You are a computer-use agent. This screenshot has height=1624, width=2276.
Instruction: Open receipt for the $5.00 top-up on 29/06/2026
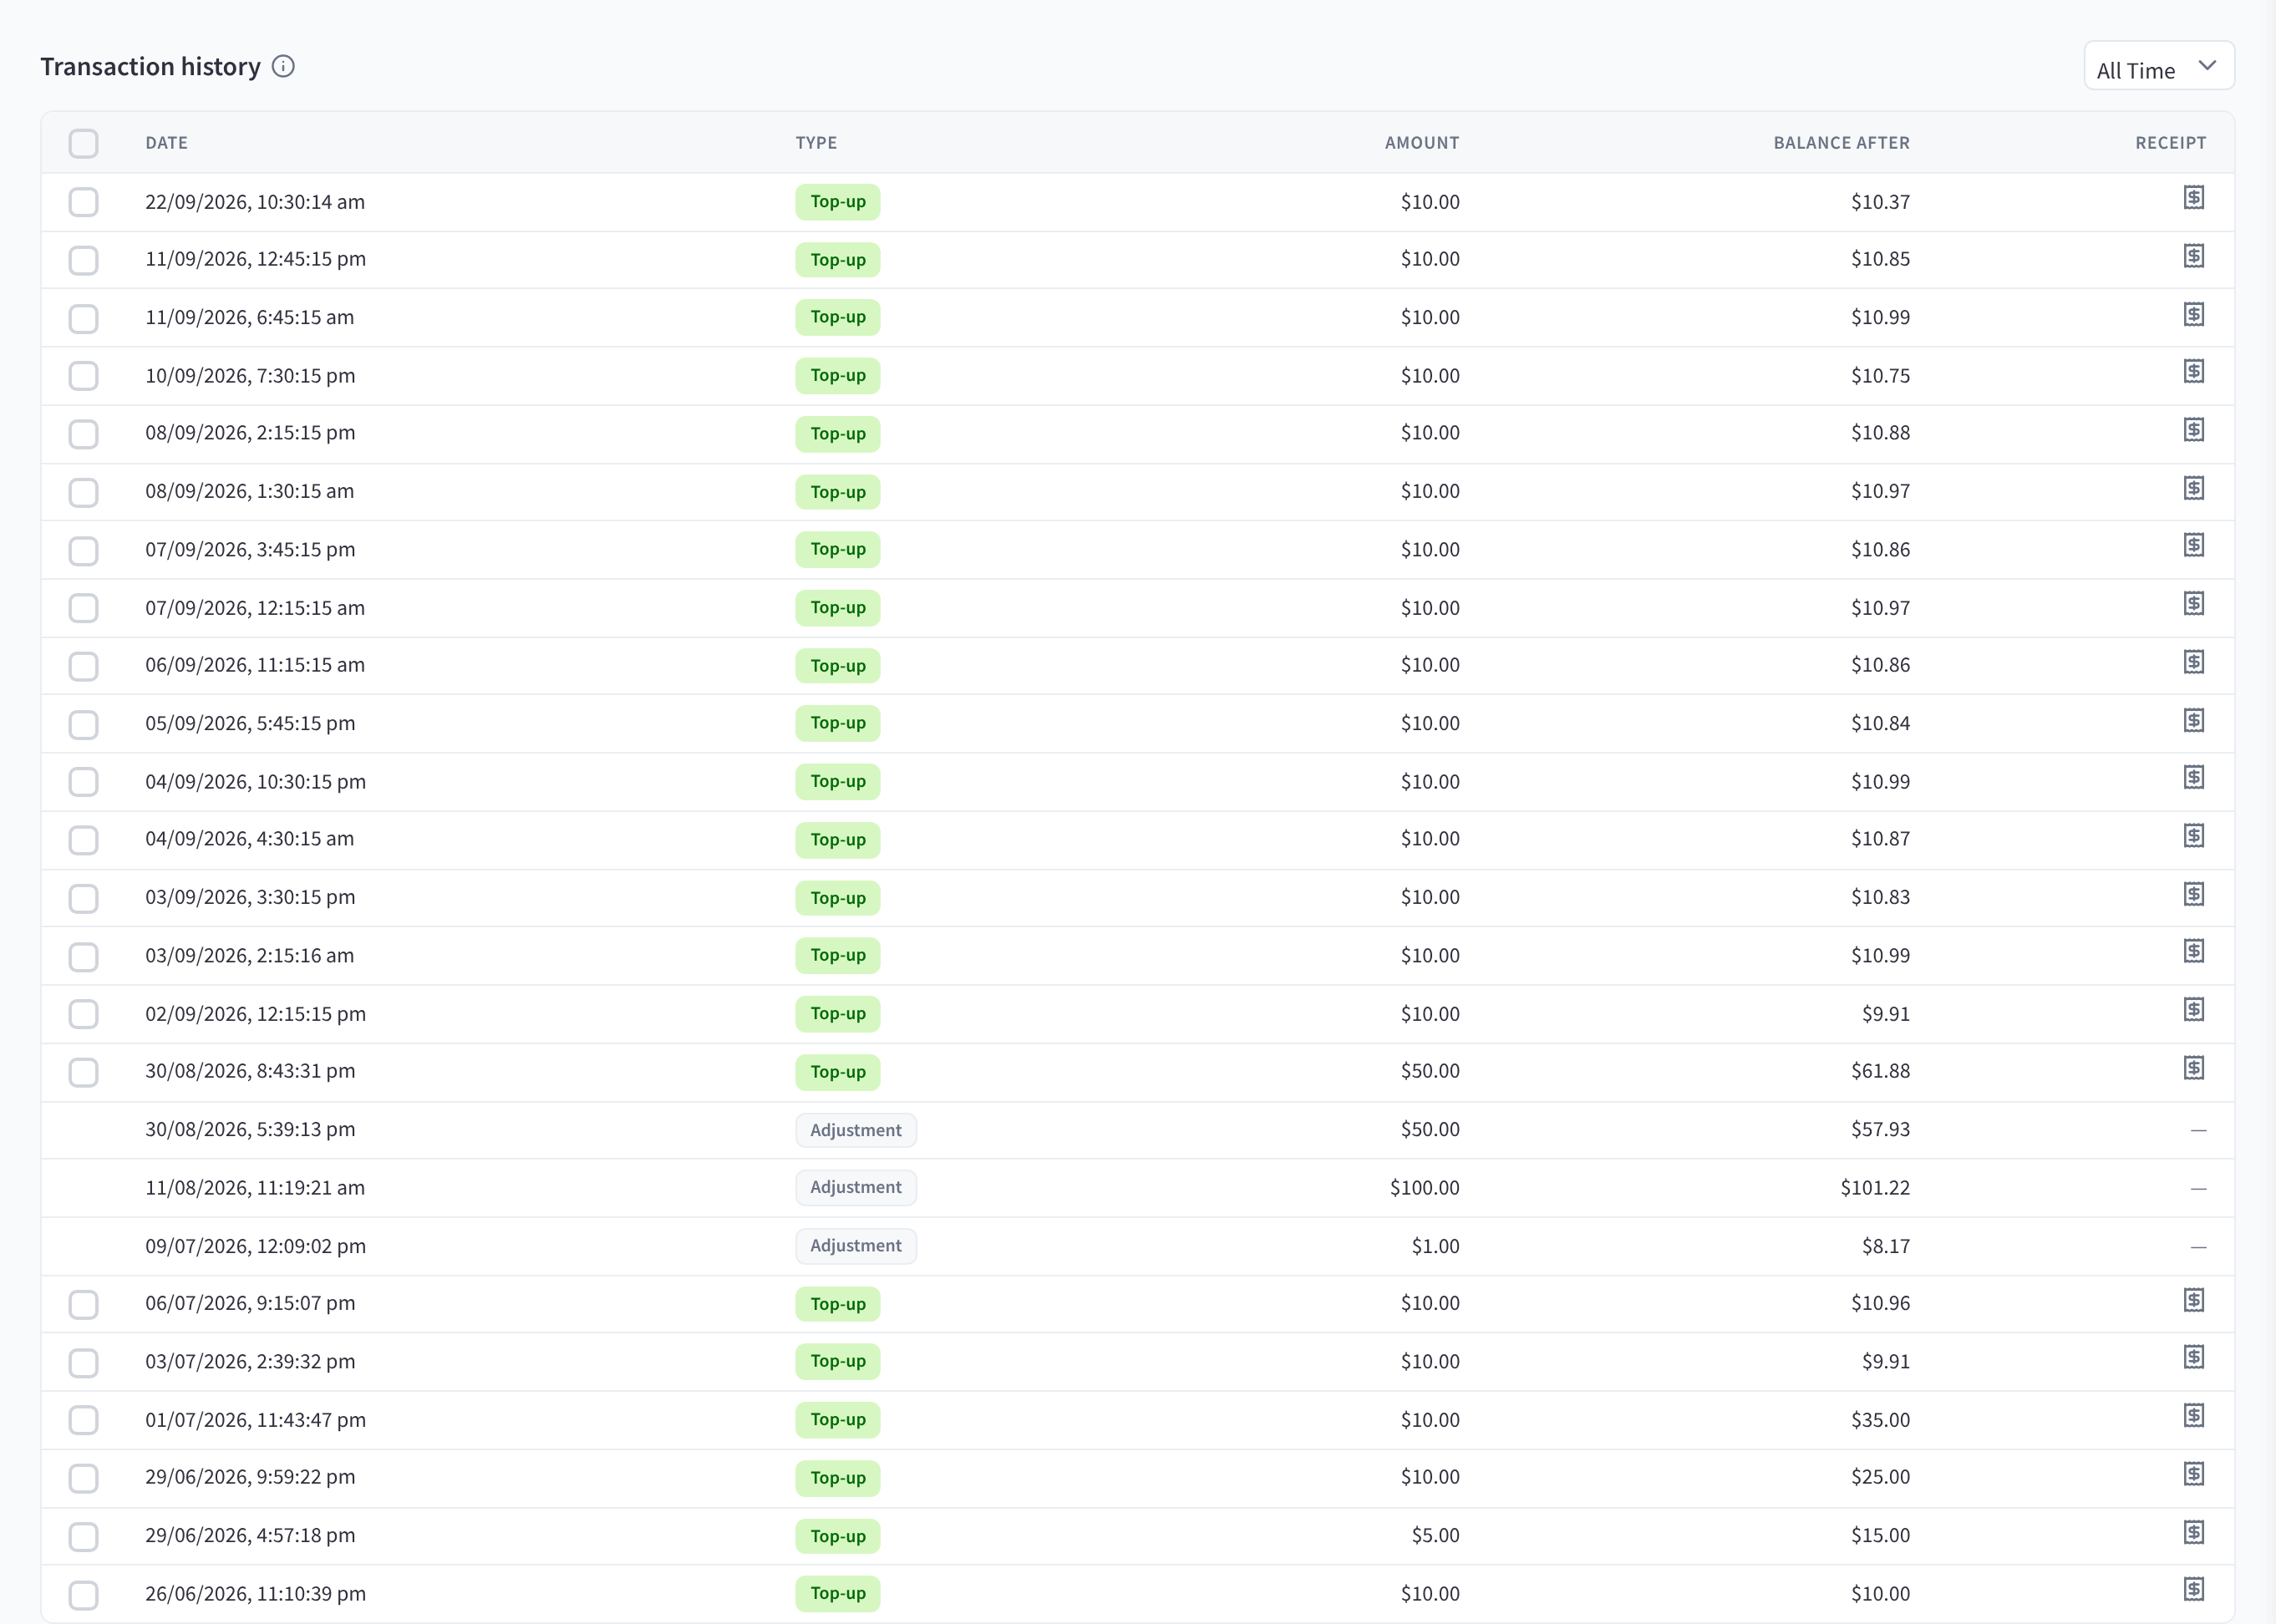[x=2193, y=1533]
